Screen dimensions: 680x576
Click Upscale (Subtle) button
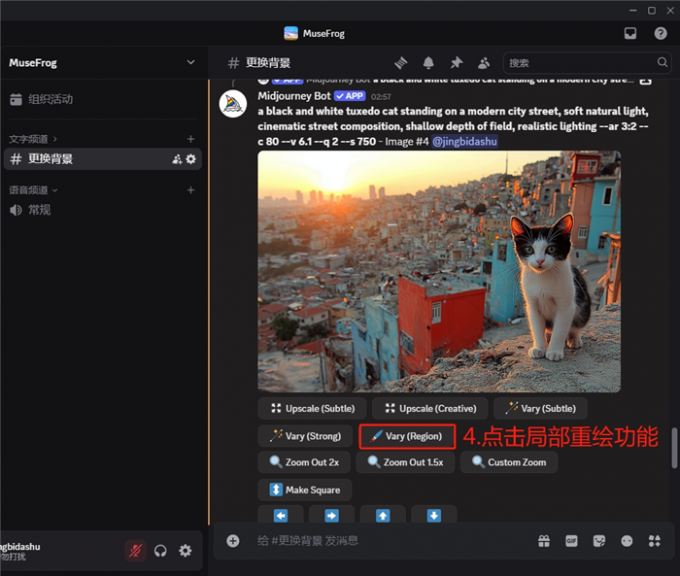coord(312,409)
